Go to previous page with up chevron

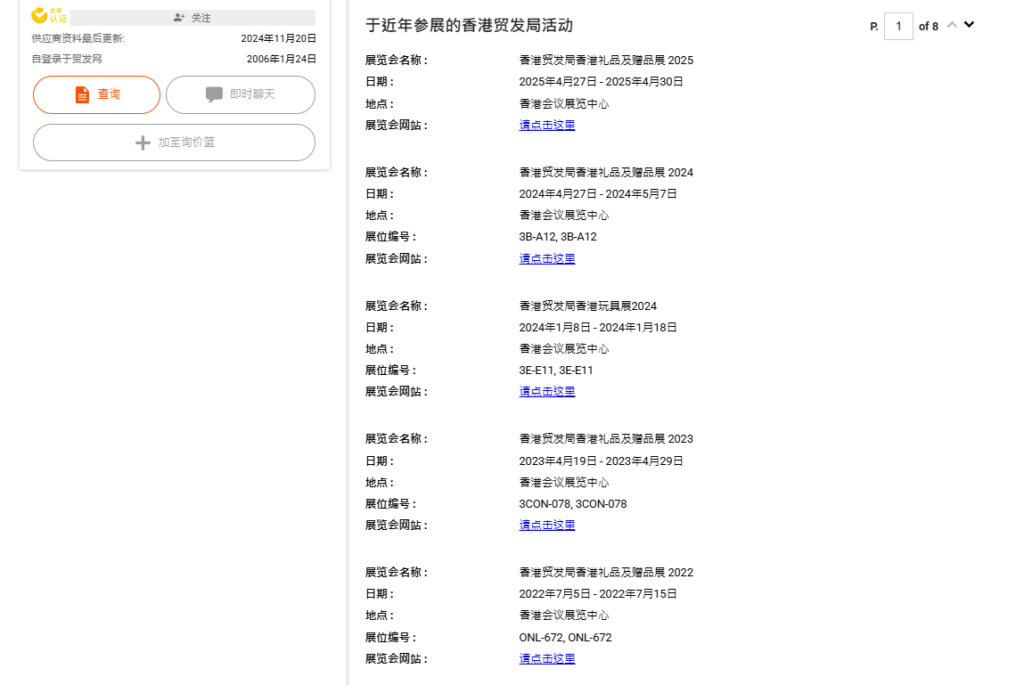click(x=951, y=25)
